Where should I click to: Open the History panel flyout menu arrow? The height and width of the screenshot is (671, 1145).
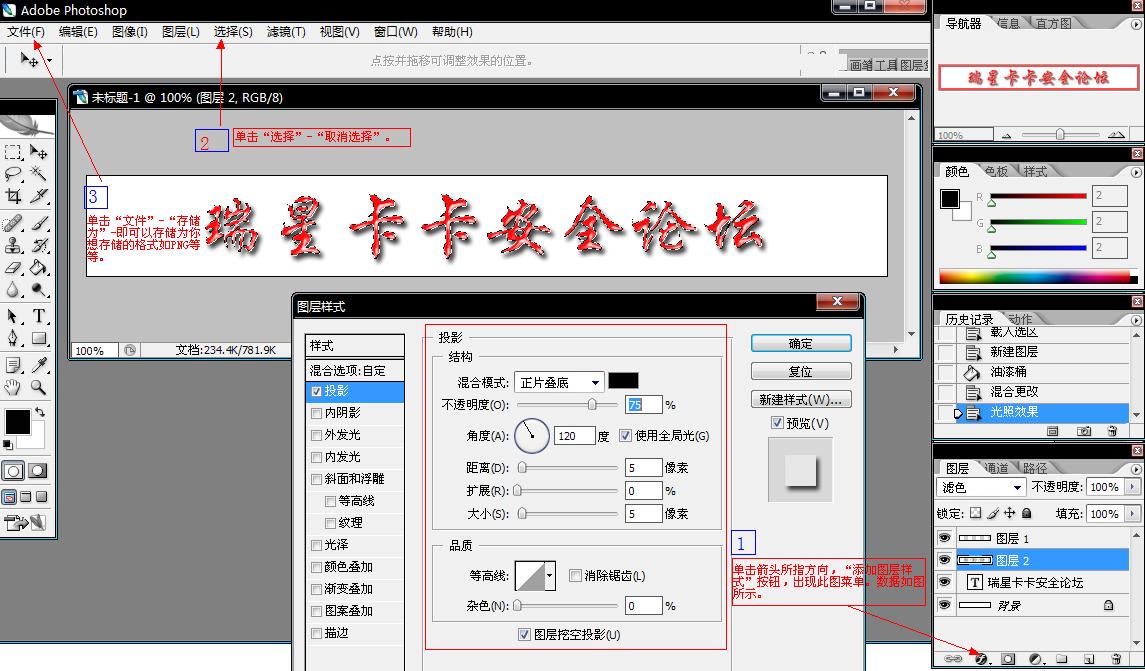[x=1136, y=320]
